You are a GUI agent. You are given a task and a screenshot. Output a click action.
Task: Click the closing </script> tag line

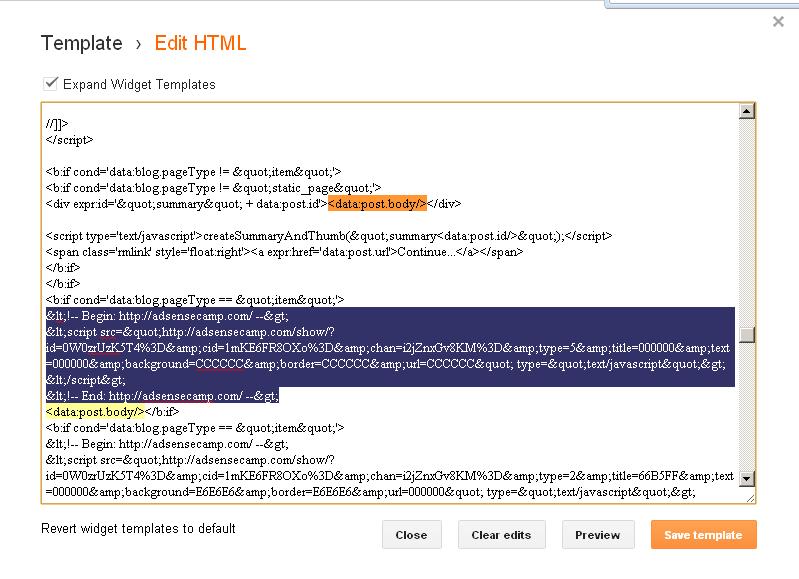[69, 140]
